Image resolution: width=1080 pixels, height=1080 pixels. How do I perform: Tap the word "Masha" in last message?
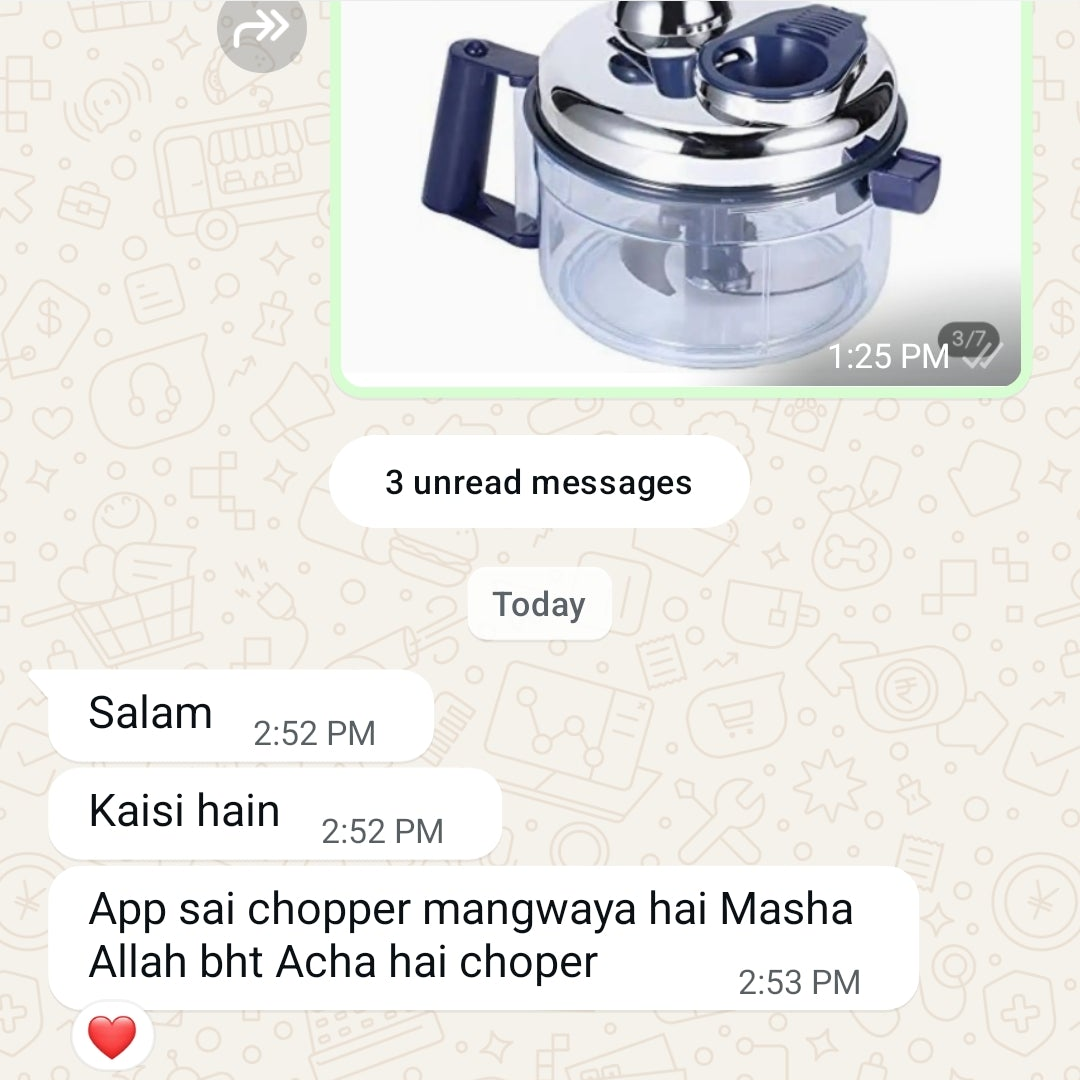point(787,909)
